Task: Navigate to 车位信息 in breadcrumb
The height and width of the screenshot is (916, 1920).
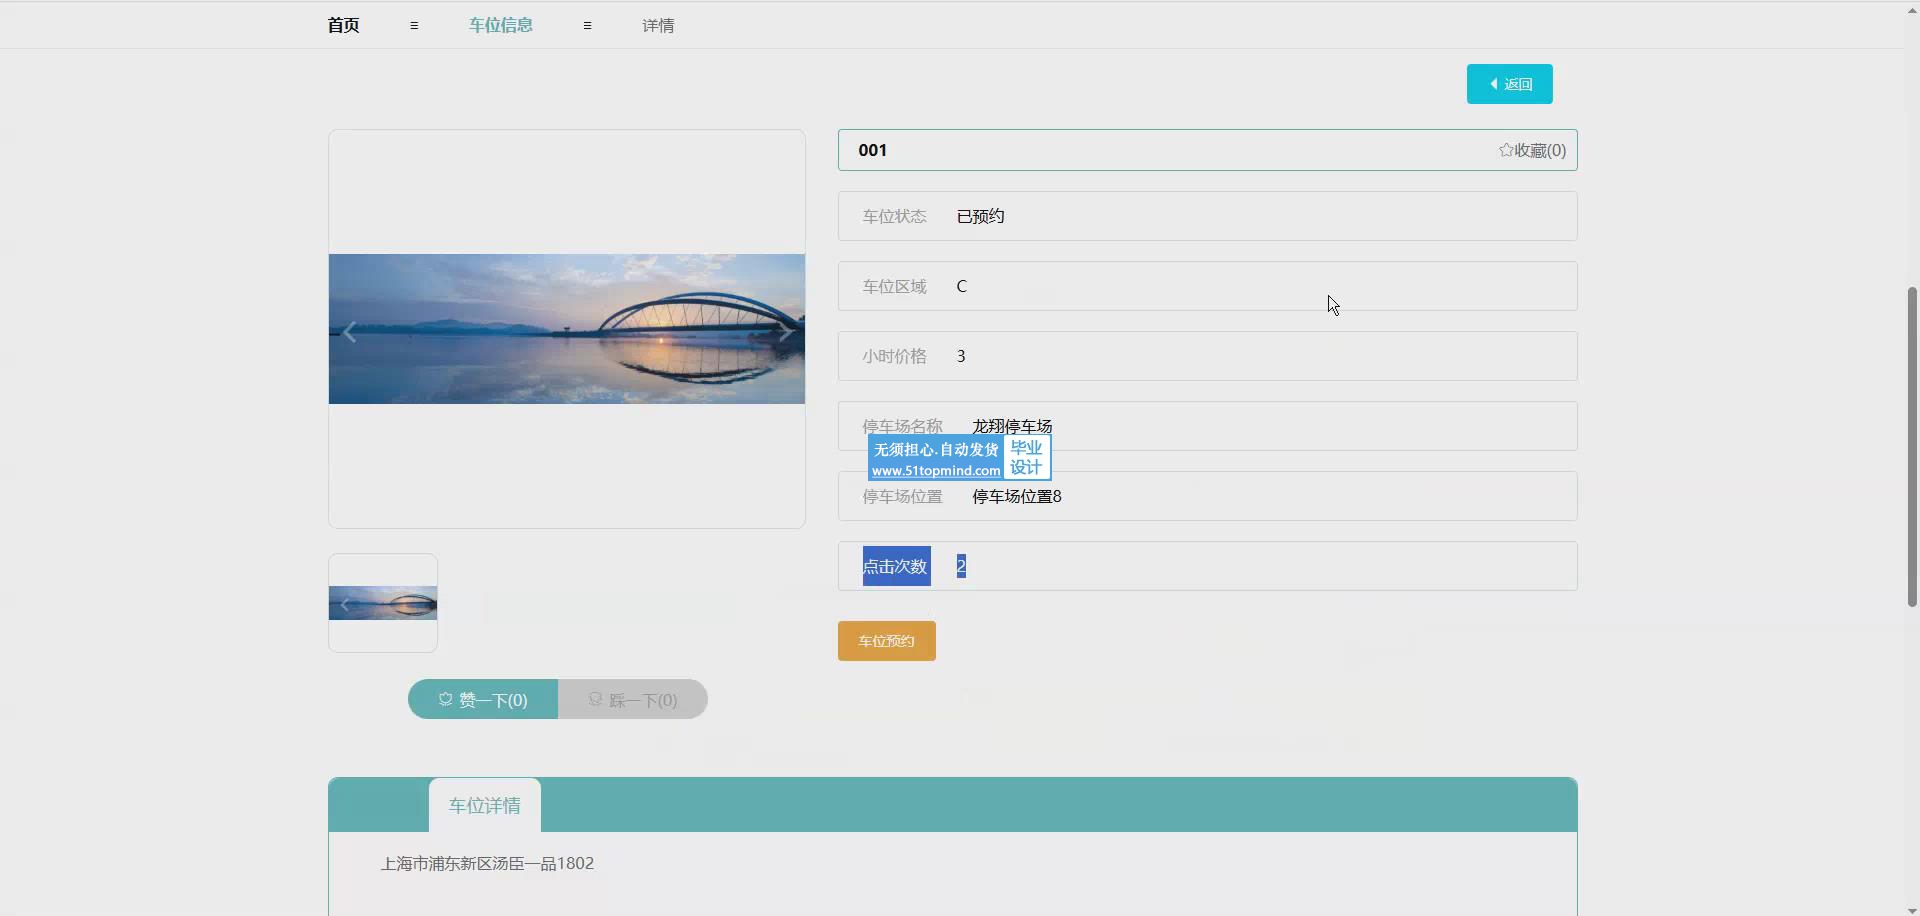Action: (x=500, y=26)
